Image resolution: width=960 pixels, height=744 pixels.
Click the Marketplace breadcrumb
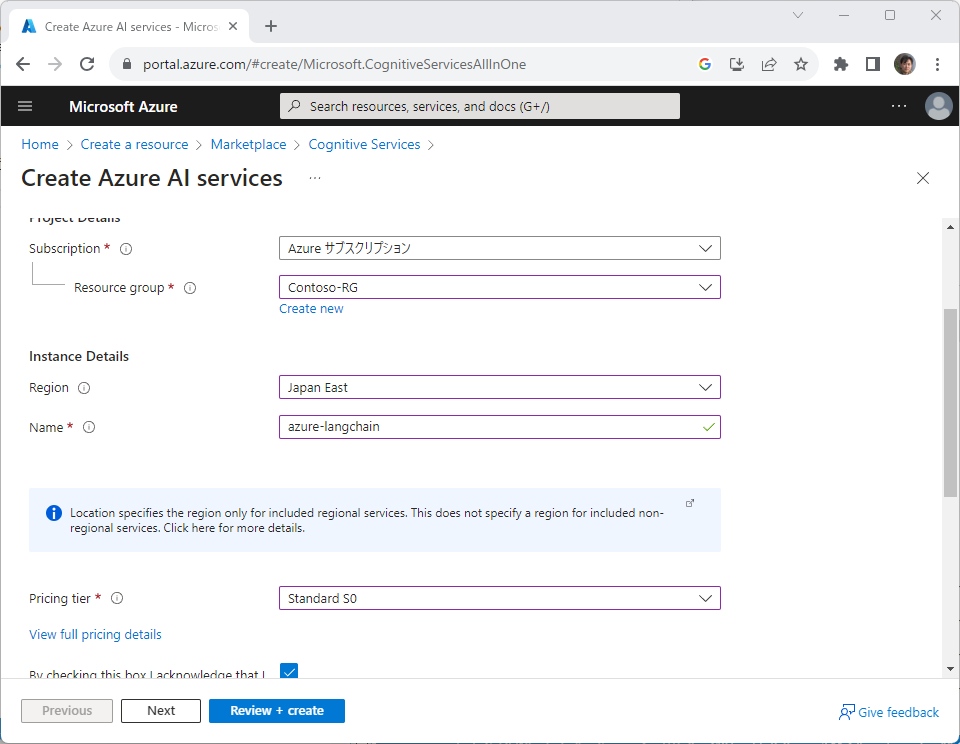pyautogui.click(x=249, y=145)
